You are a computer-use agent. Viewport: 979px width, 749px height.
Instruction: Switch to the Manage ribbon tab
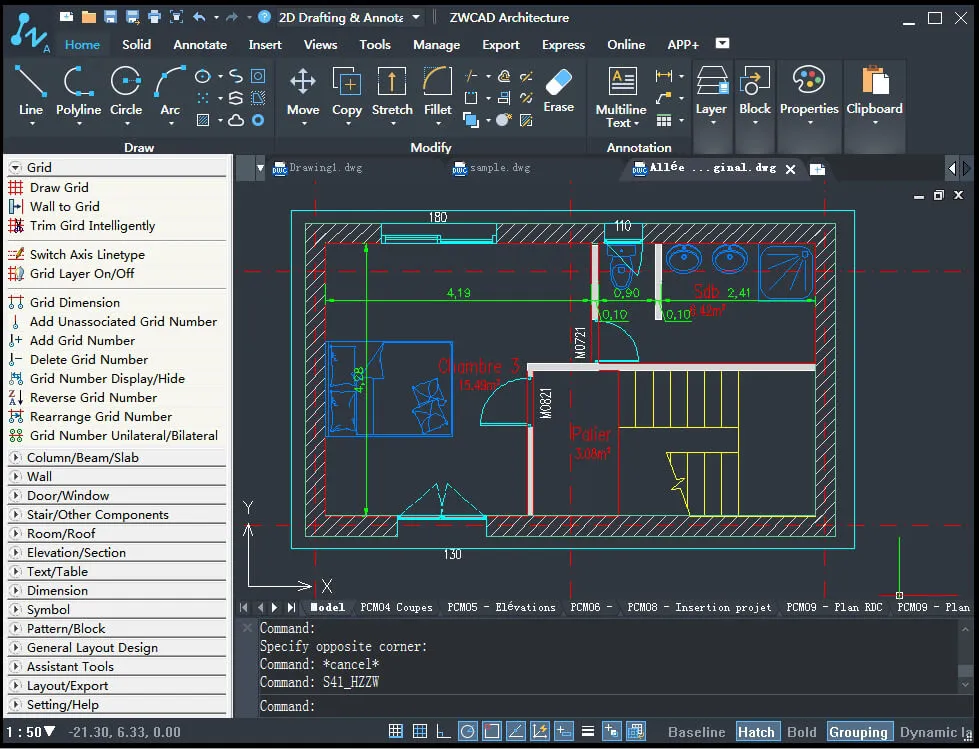437,44
